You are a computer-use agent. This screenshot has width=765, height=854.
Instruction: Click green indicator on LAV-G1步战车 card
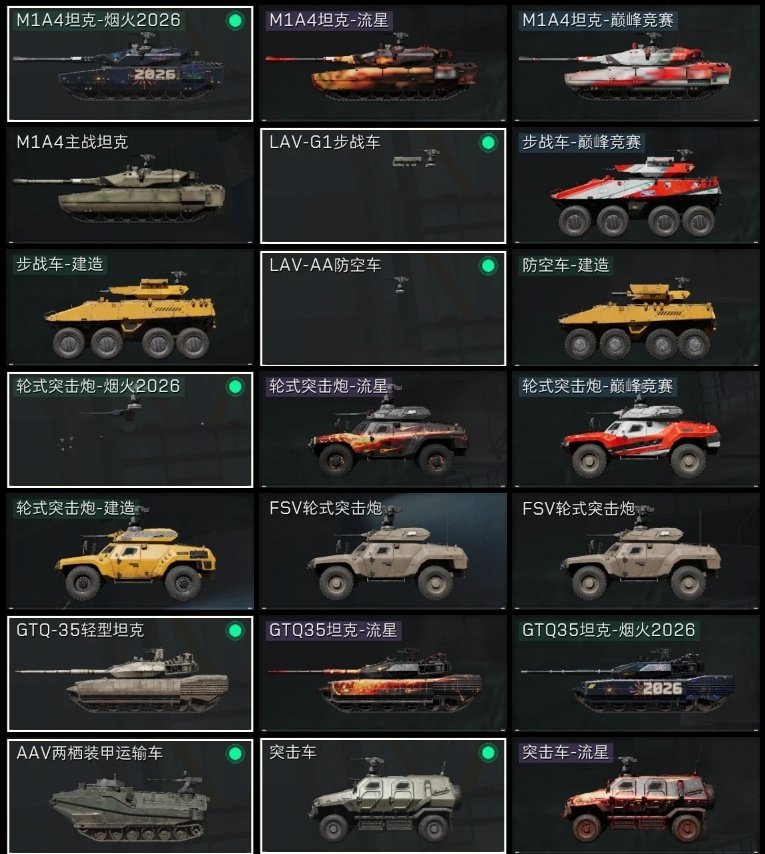point(488,143)
